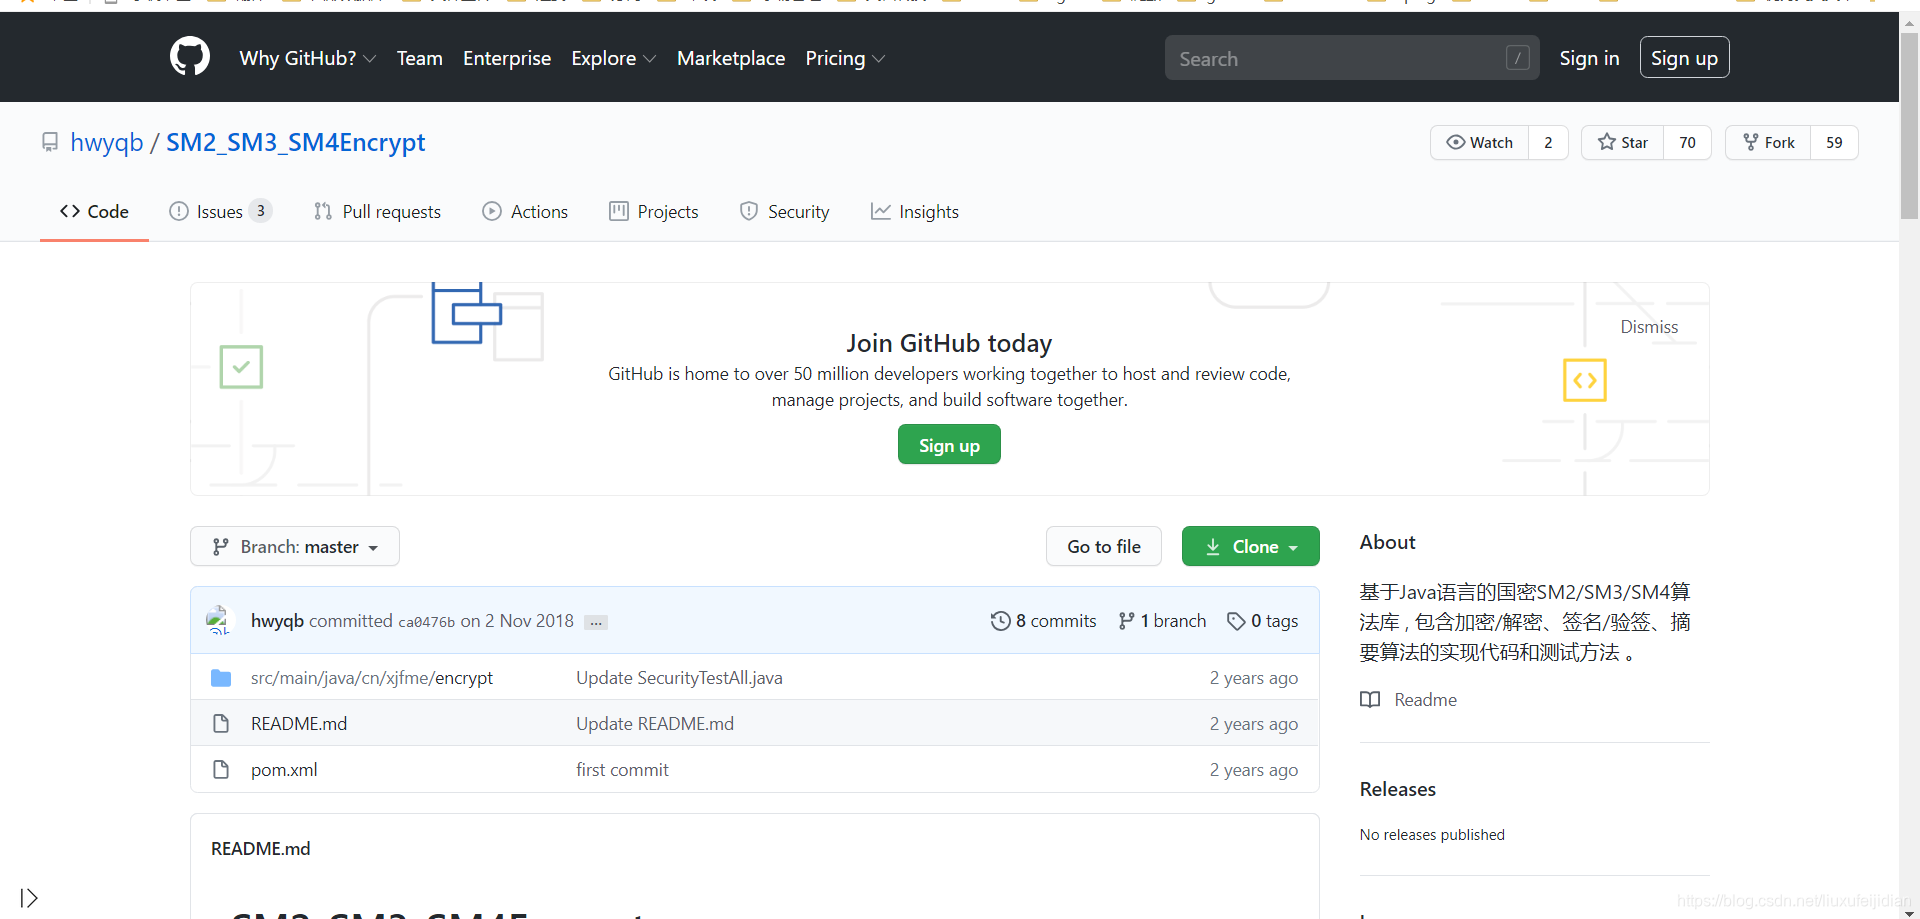Open the Readme link in About

[x=1425, y=700]
